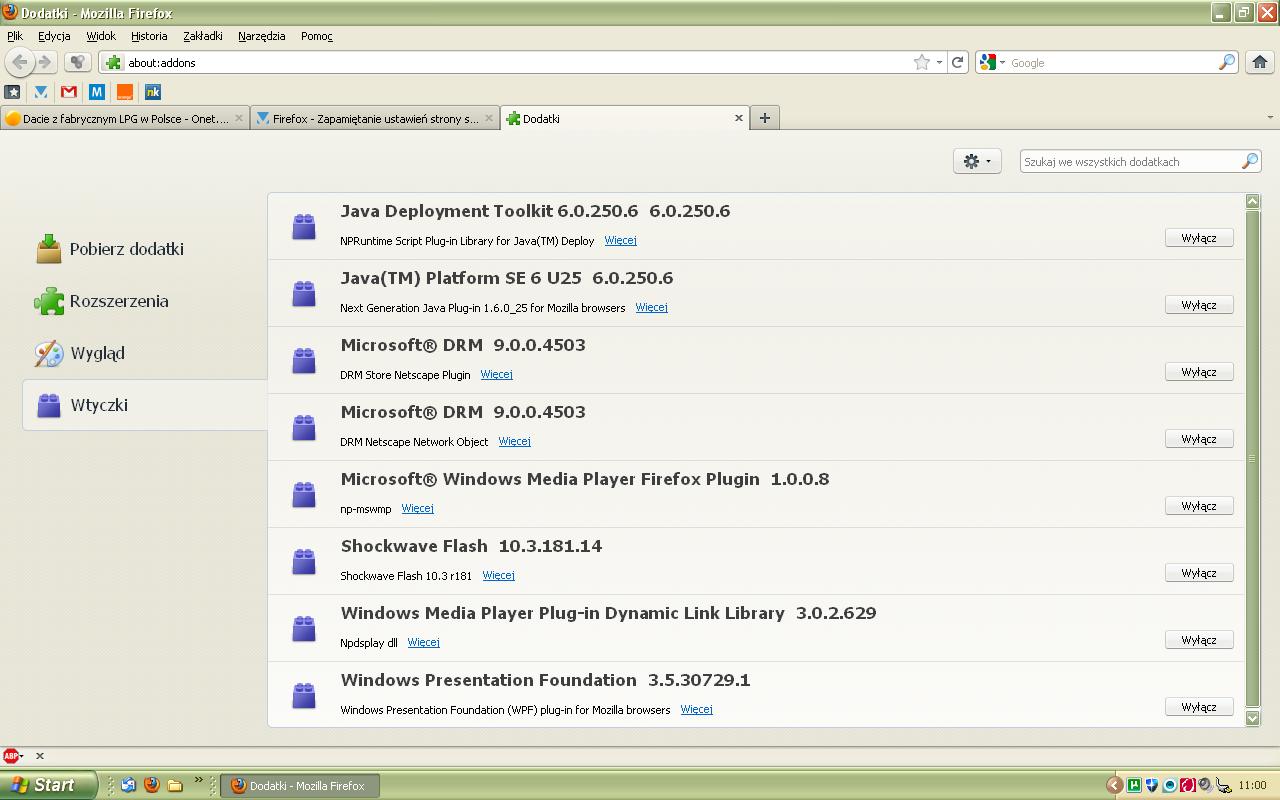Close the add-on bar with the X
The image size is (1280, 800).
click(40, 756)
